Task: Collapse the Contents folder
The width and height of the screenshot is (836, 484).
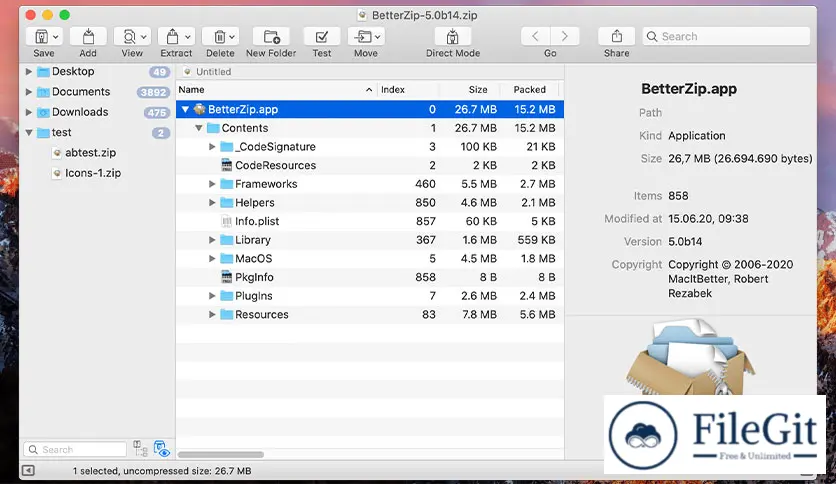Action: 198,128
